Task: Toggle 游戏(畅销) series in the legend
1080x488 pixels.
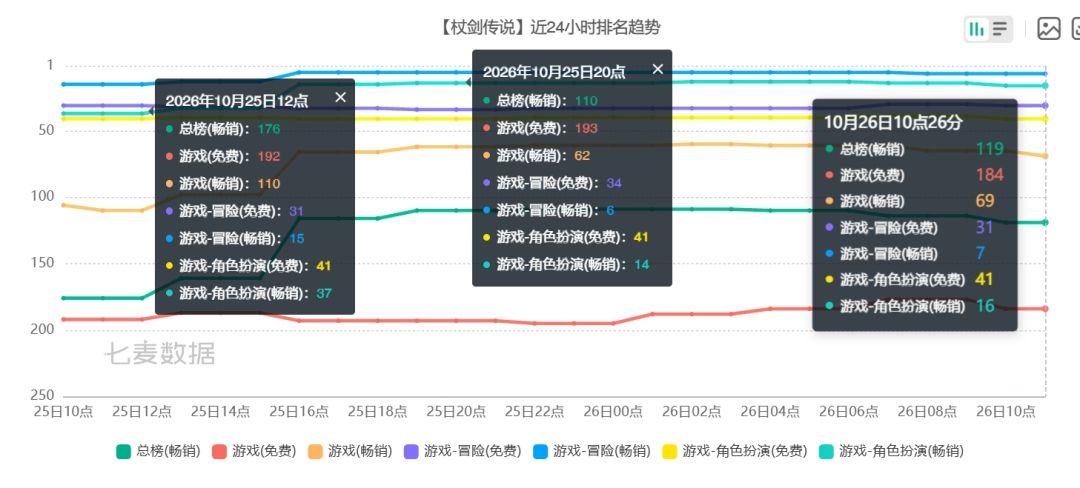Action: coord(350,452)
